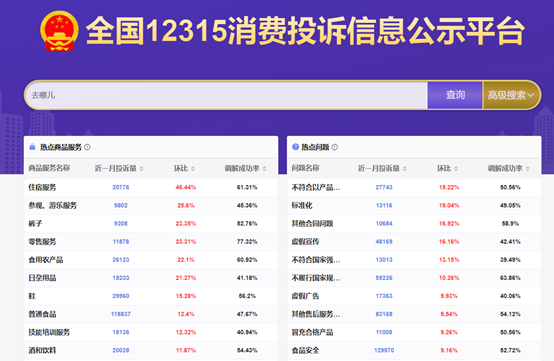
Task: Select the 参观、游乐服务 row name
Action: 52,205
